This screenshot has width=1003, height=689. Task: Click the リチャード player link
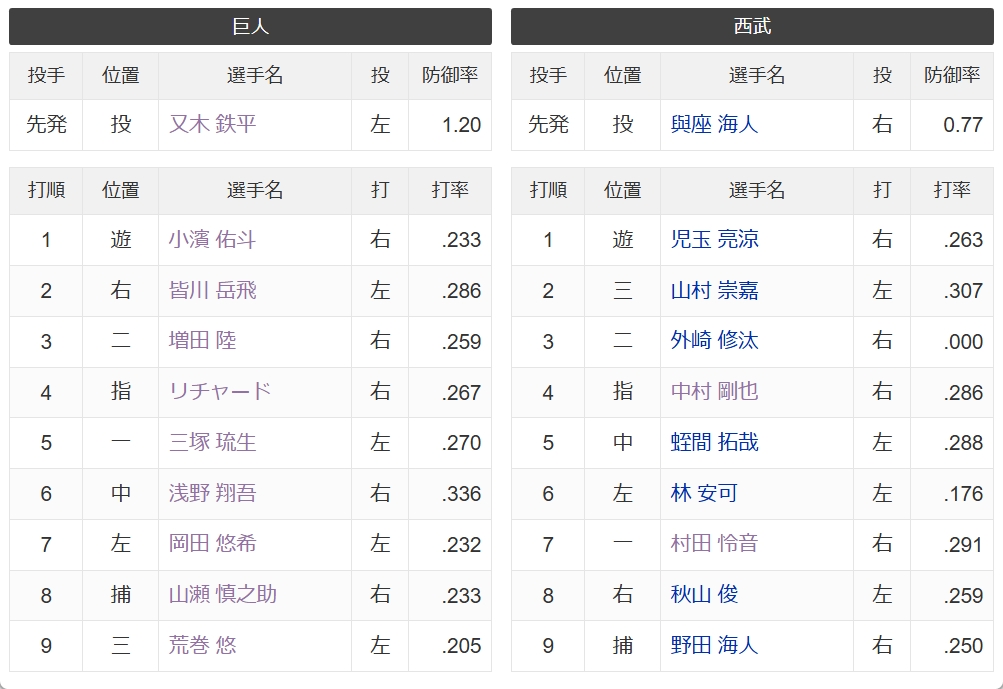click(x=220, y=392)
